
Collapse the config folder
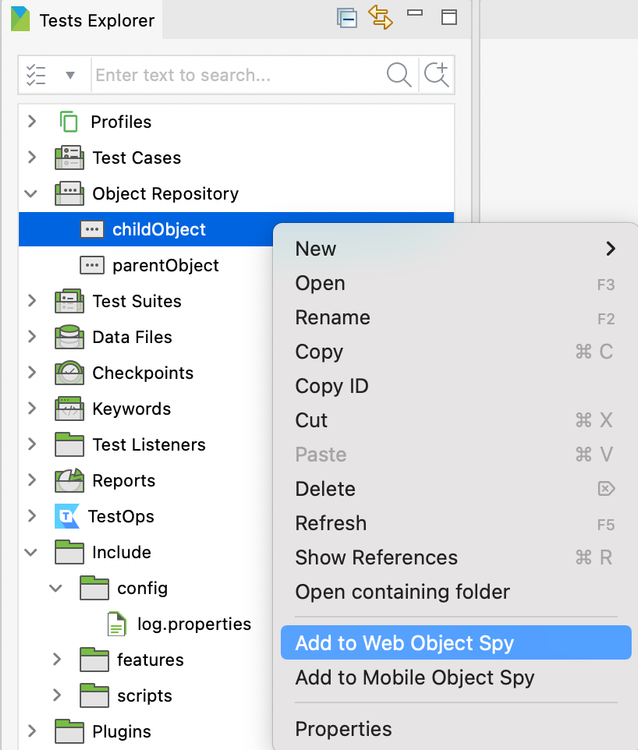point(57,588)
